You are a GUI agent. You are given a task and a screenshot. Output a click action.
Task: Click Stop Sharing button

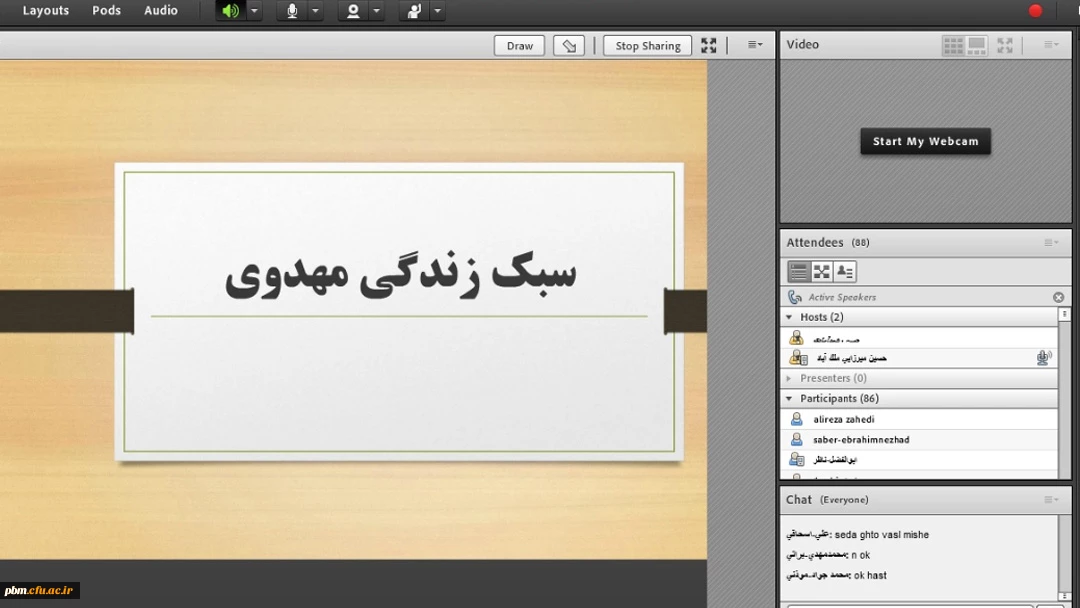tap(647, 46)
